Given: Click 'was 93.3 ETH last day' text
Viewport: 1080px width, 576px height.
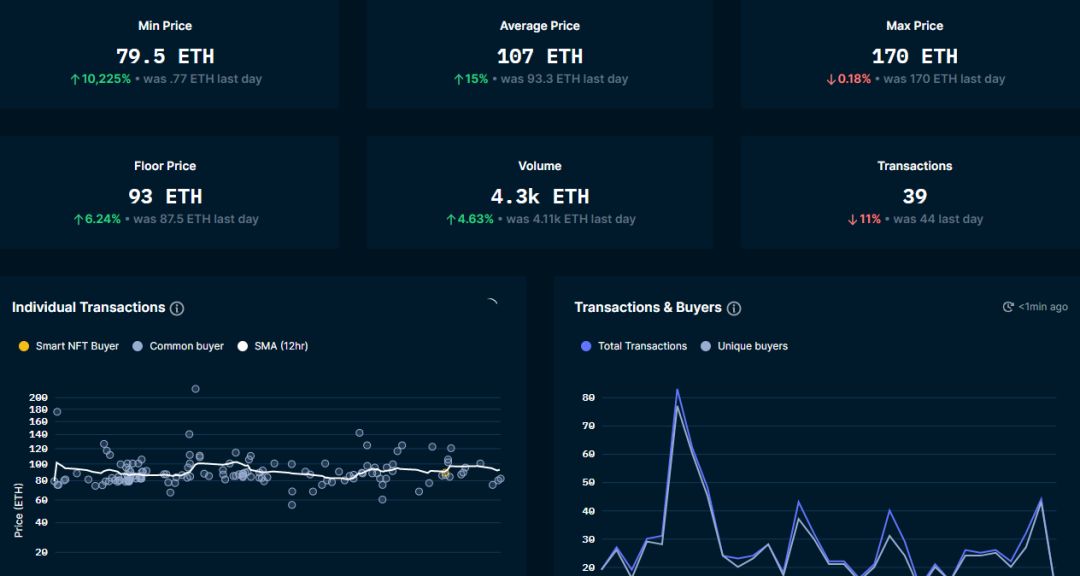Looking at the screenshot, I should [564, 79].
